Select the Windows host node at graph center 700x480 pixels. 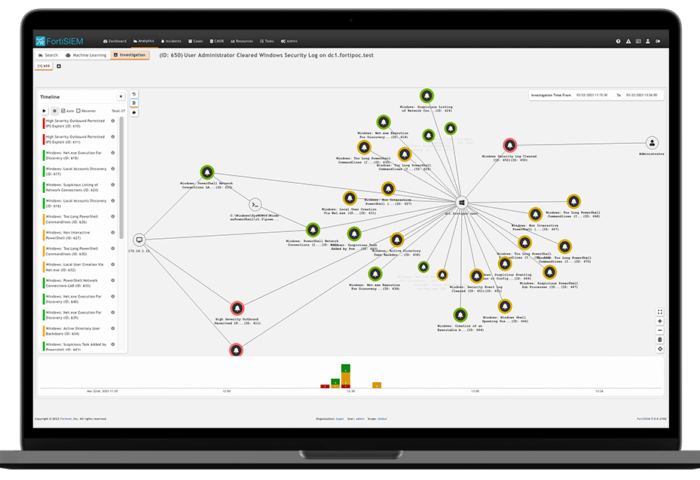point(462,202)
